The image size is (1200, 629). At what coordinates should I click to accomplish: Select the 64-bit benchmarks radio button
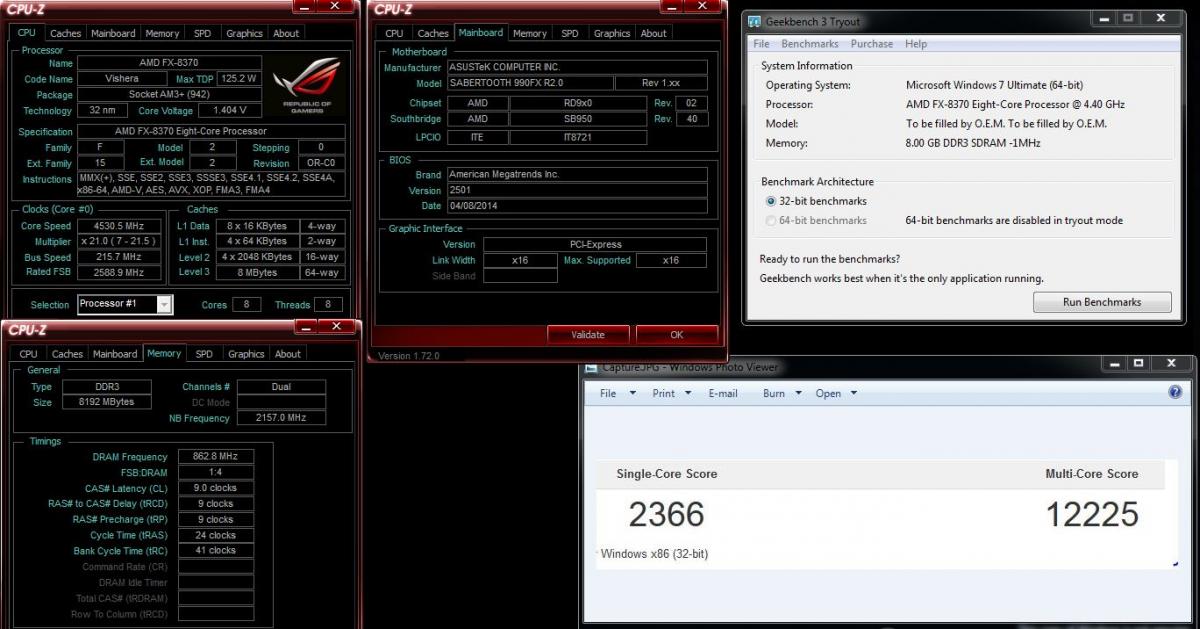tap(771, 220)
